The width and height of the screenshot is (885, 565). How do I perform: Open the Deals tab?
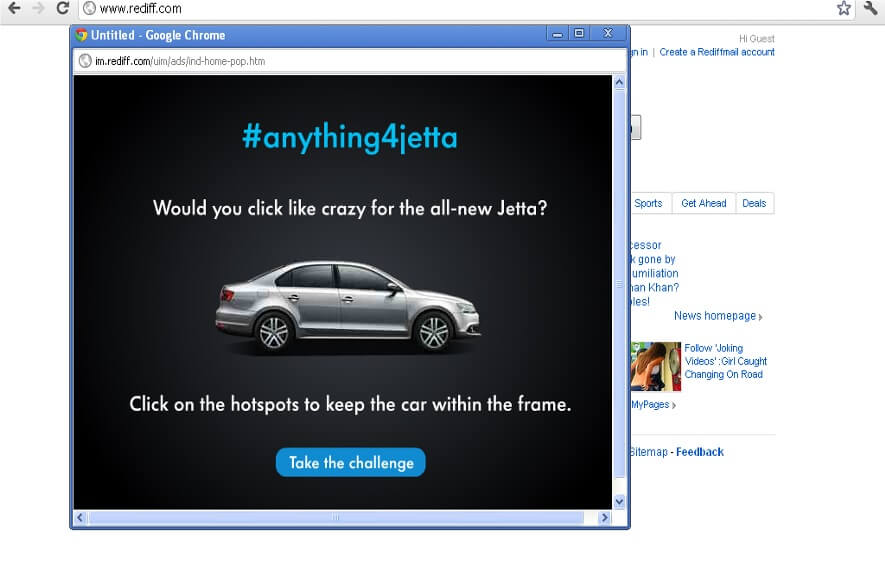coord(754,203)
